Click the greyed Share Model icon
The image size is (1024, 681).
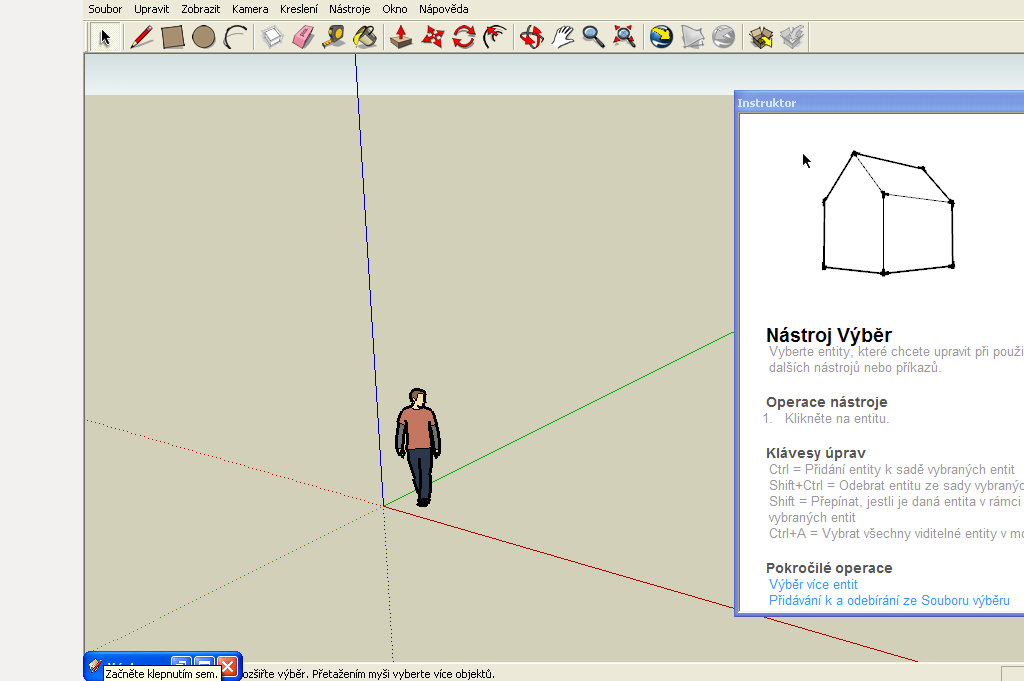(792, 37)
